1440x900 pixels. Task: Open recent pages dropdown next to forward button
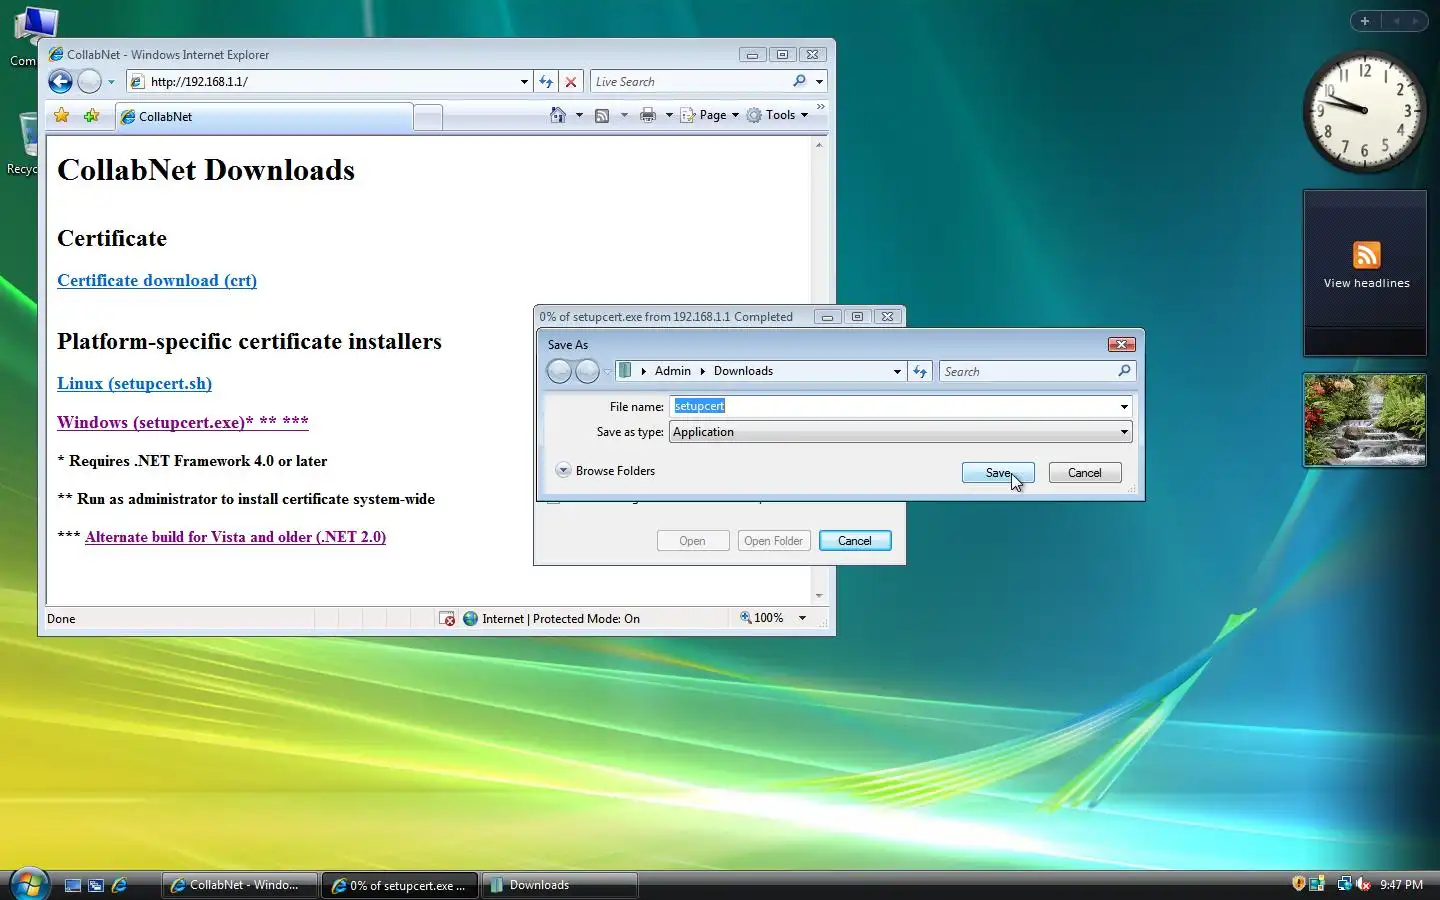click(111, 82)
